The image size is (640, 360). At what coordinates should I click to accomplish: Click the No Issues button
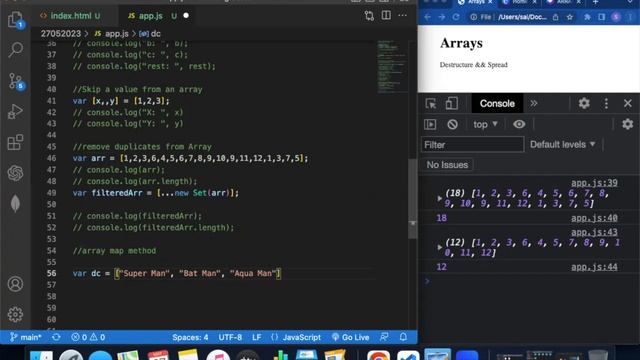(447, 165)
